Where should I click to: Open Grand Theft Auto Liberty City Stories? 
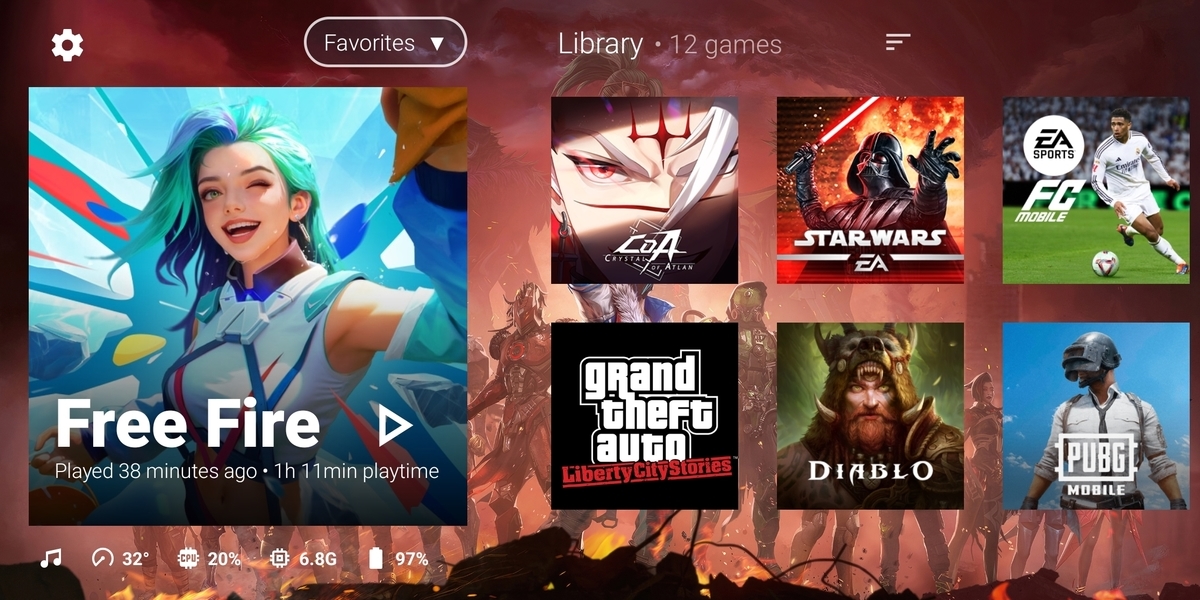click(645, 416)
